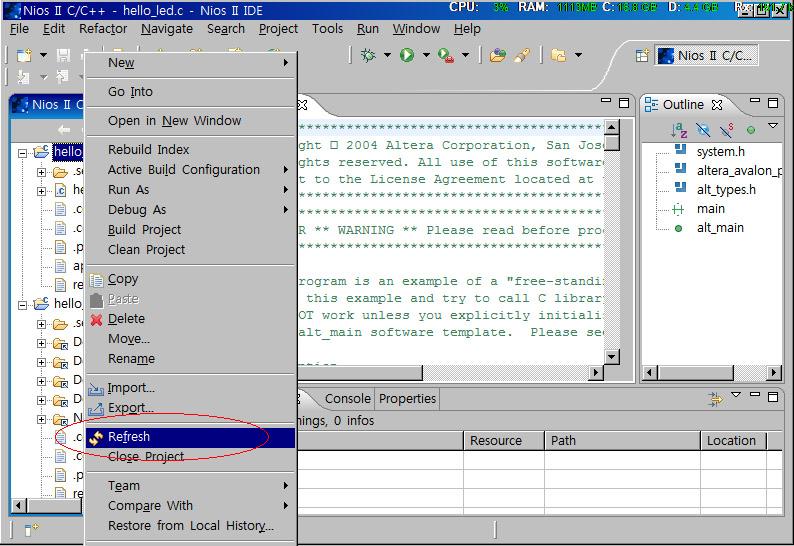Choose Refresh from the context menu
Screen dimensions: 794x546
(x=190, y=437)
